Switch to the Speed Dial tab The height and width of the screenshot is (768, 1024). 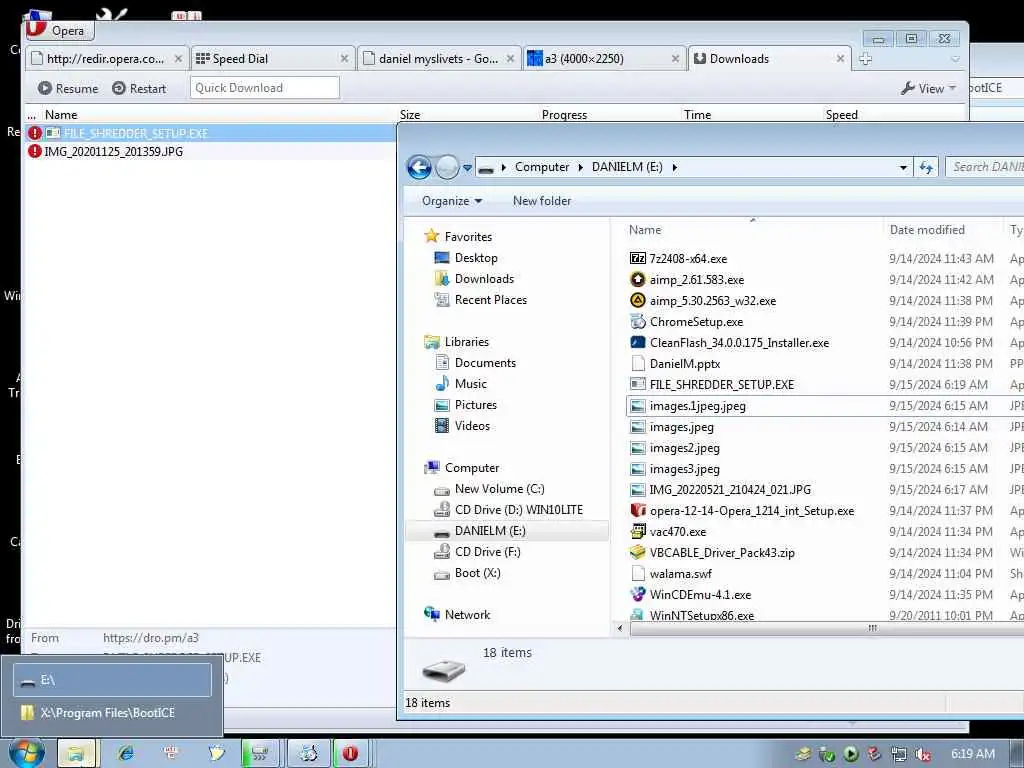[273, 59]
